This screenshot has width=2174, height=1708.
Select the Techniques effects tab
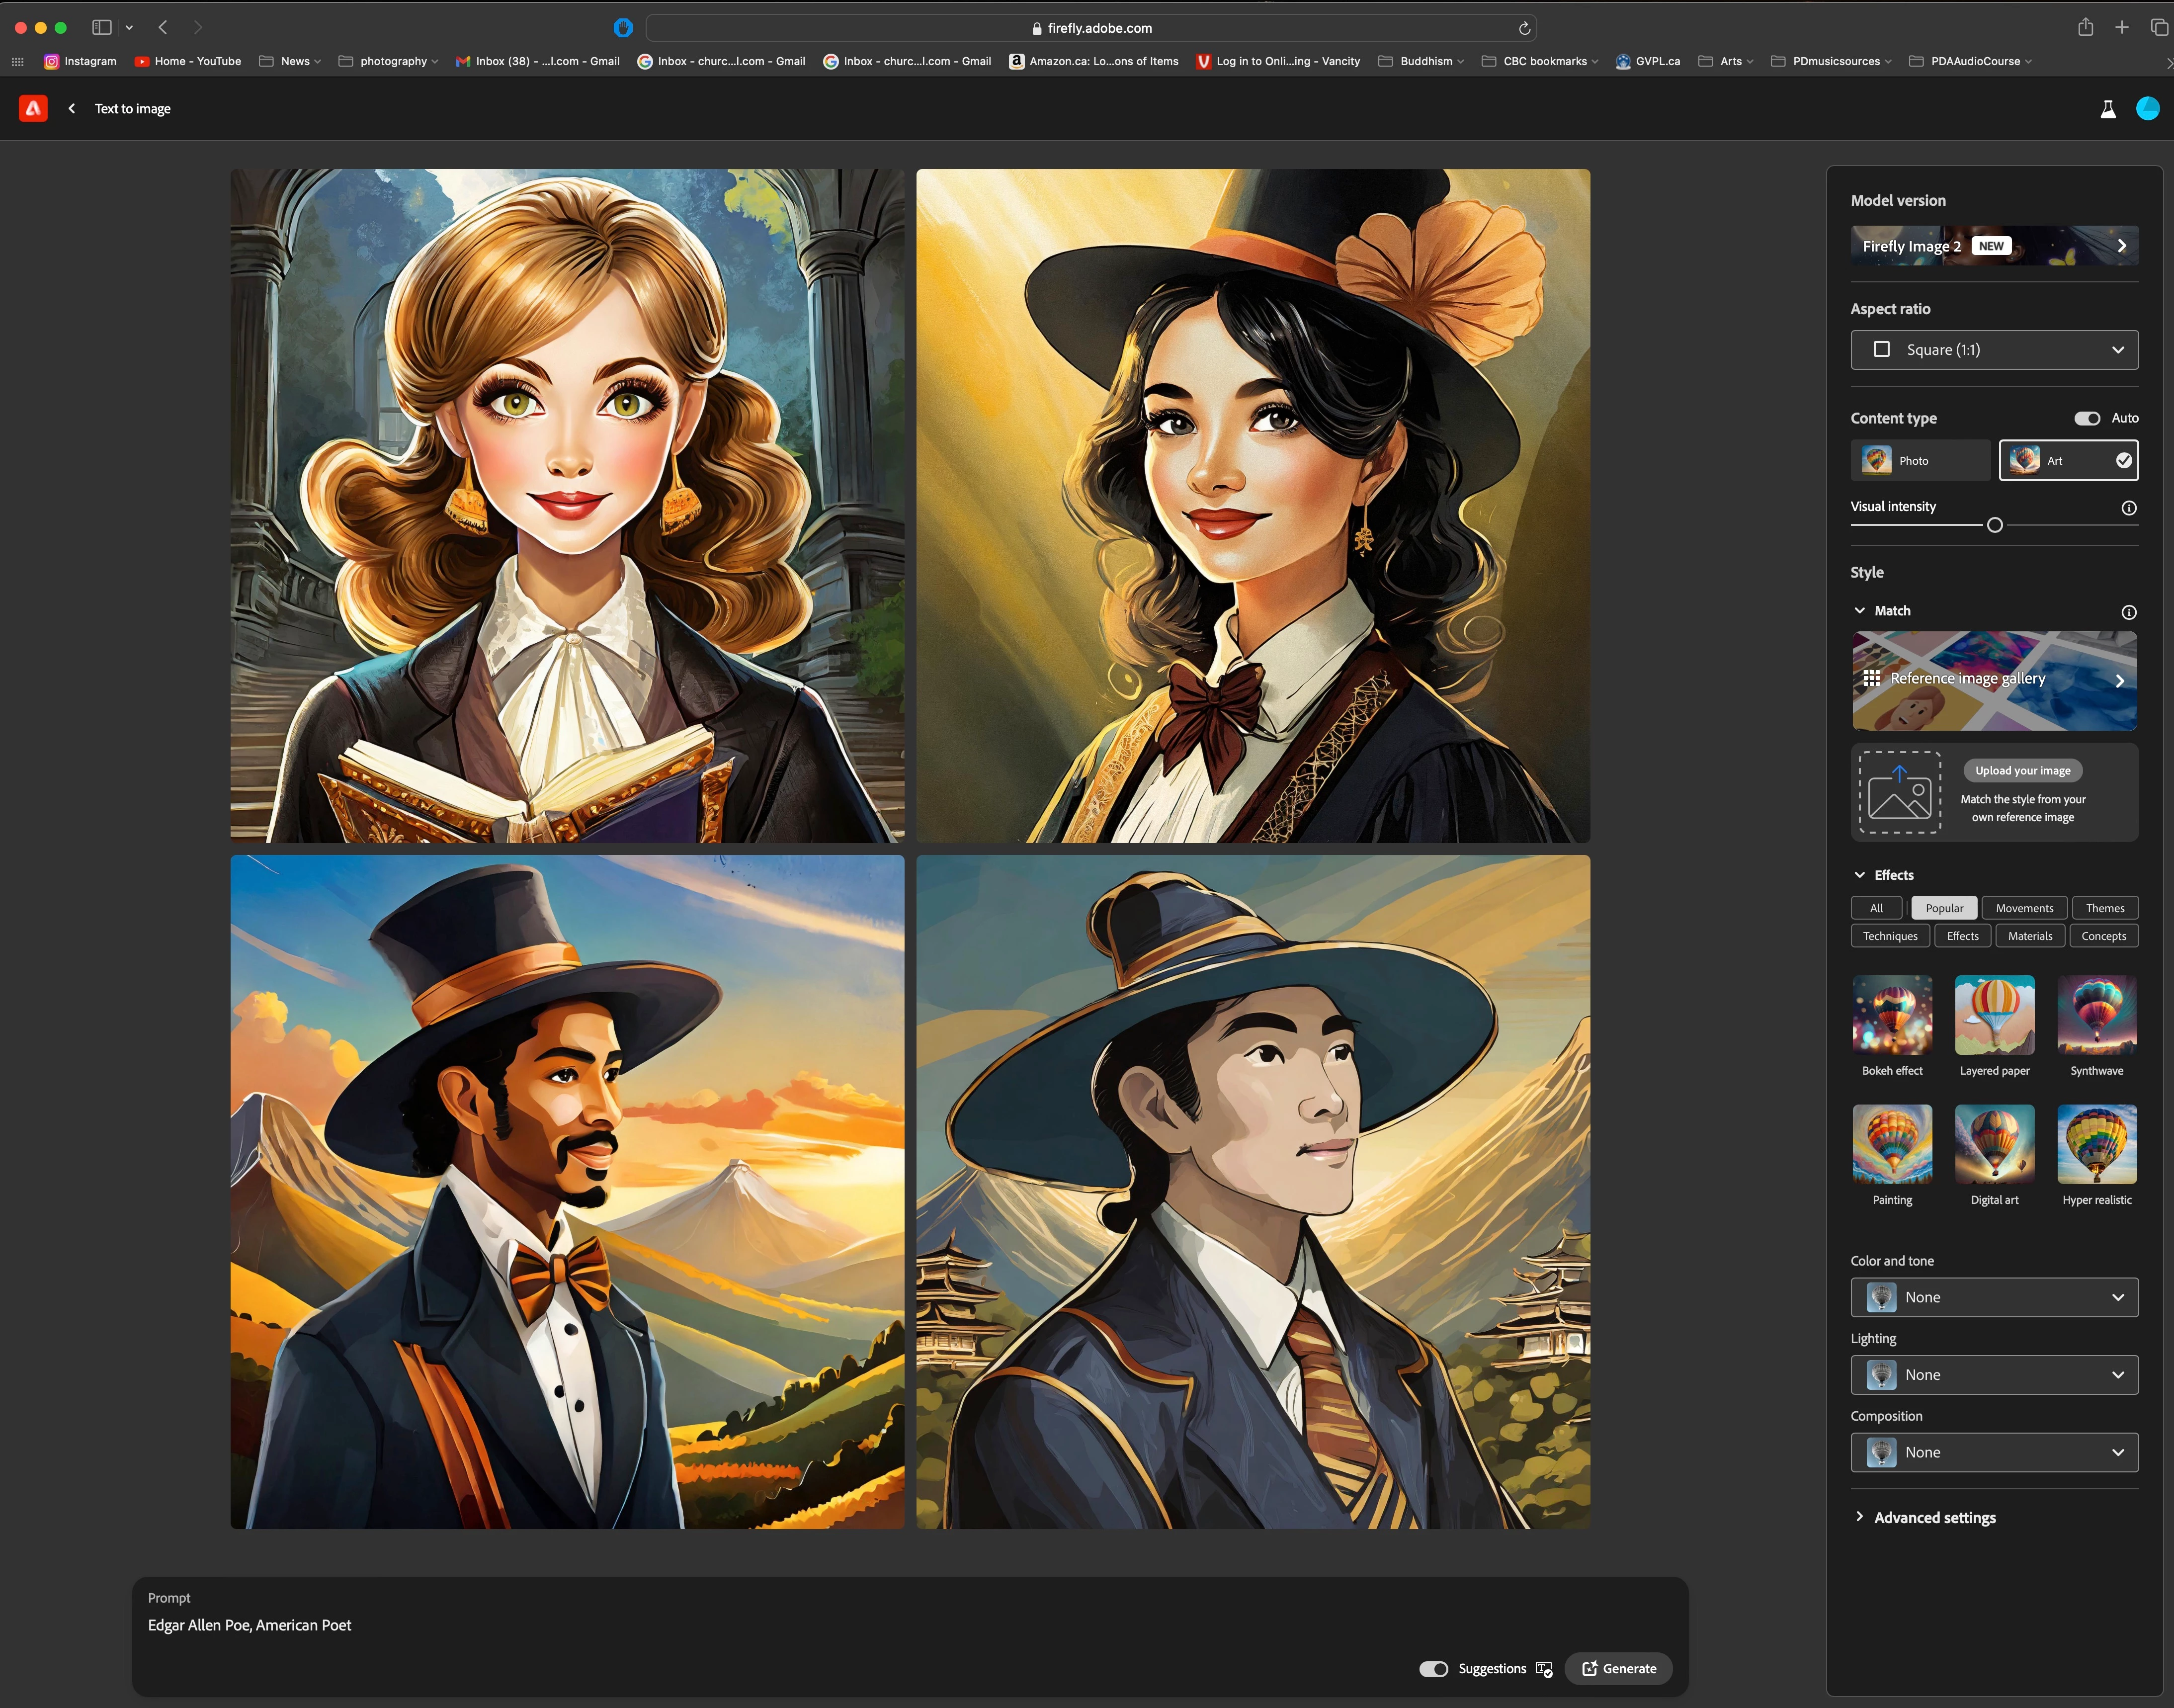(1889, 936)
